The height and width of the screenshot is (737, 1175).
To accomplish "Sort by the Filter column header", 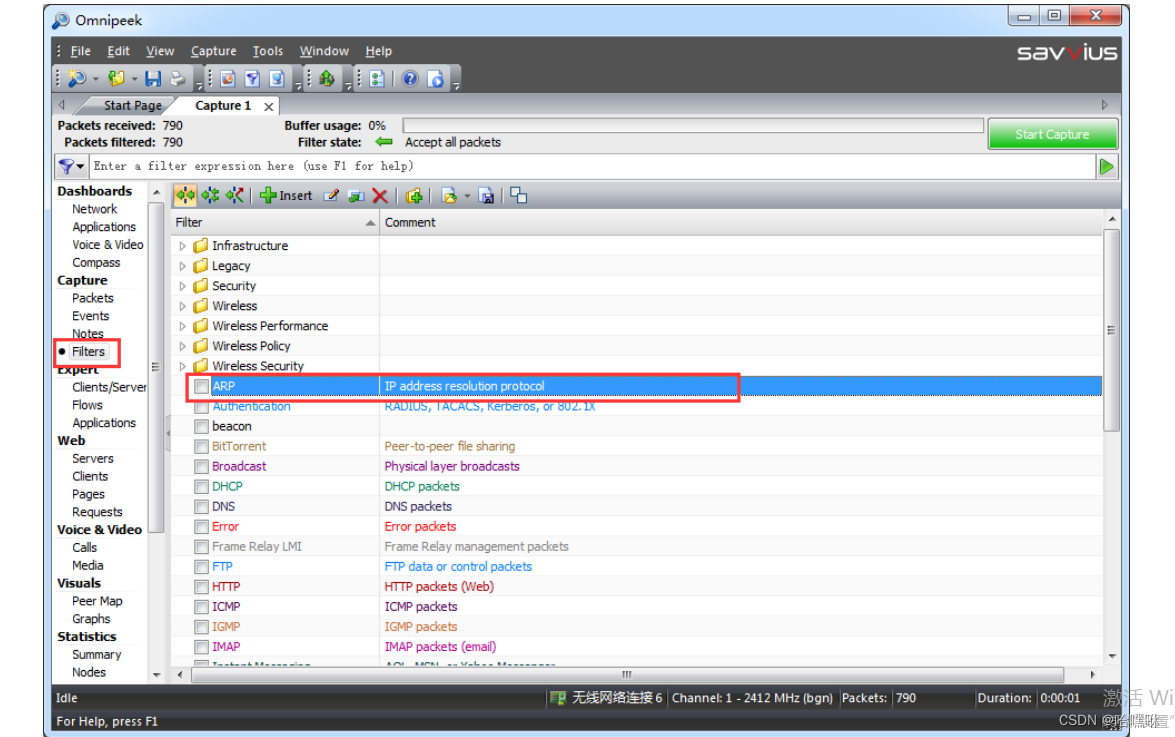I will tap(275, 222).
